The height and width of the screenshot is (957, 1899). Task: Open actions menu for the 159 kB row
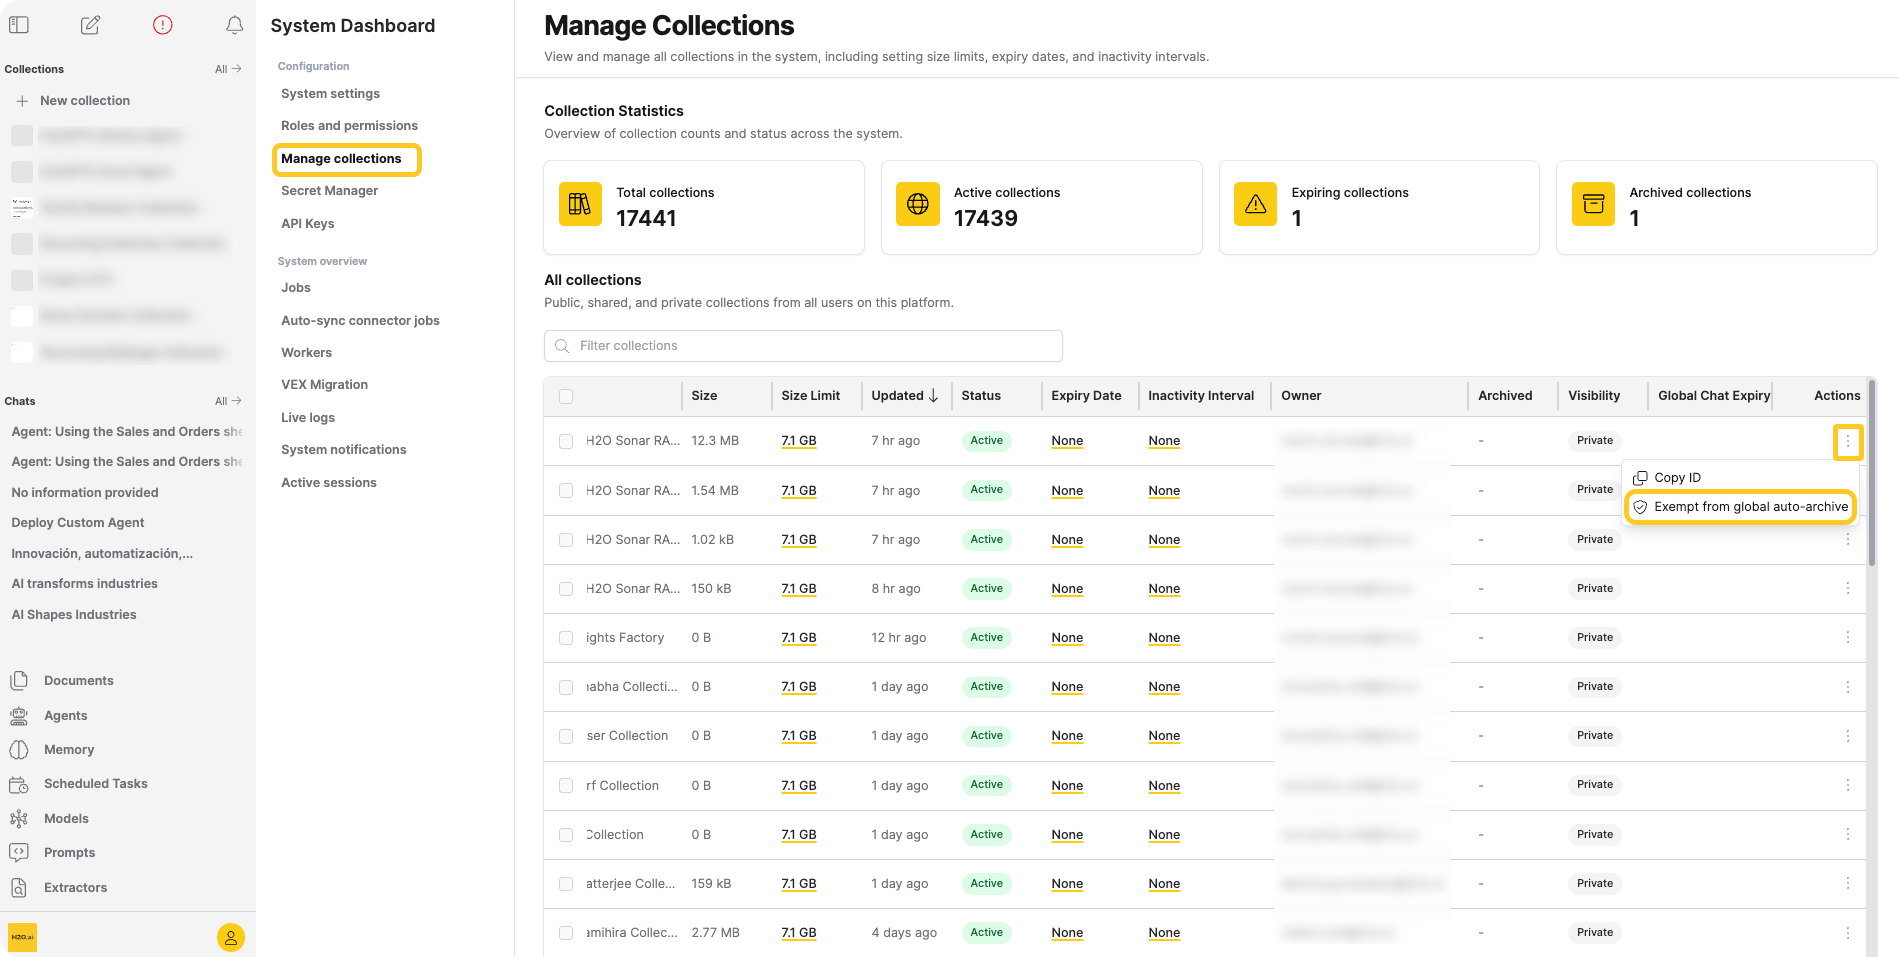[x=1848, y=884]
